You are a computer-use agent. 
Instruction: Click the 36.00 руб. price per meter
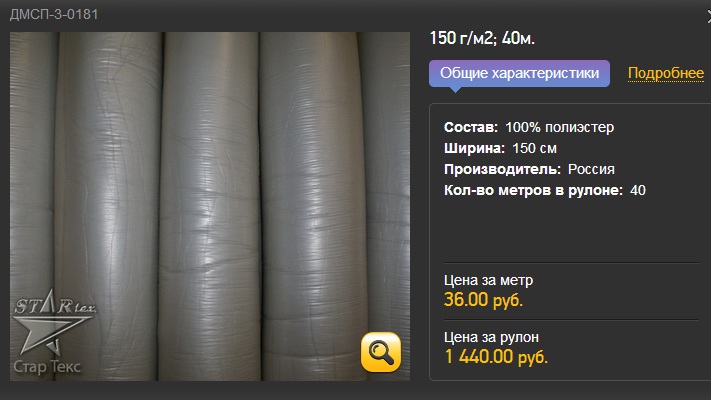pos(483,300)
